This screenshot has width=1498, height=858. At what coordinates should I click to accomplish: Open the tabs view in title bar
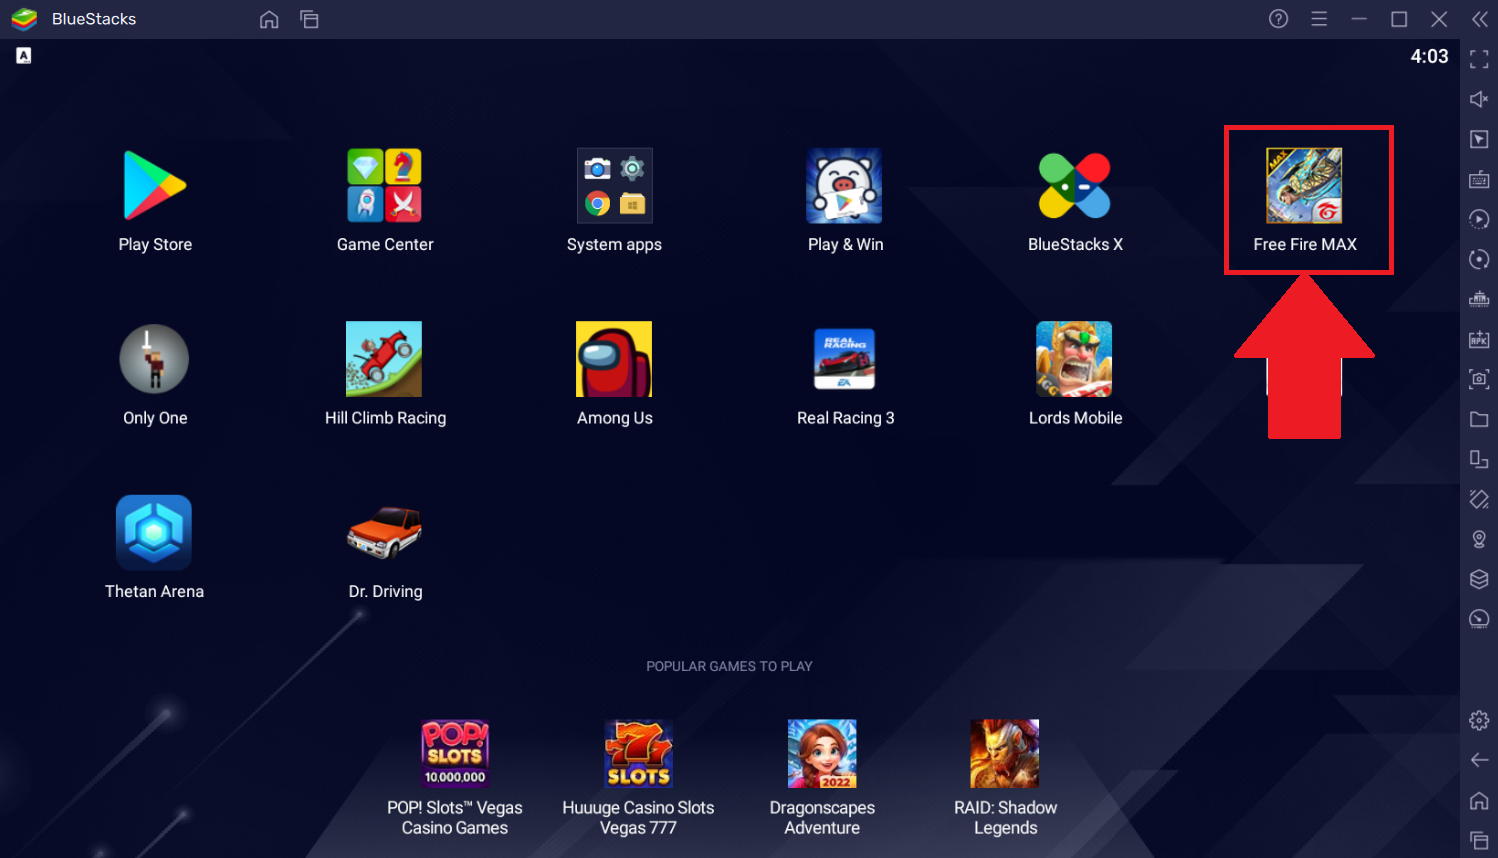309,19
